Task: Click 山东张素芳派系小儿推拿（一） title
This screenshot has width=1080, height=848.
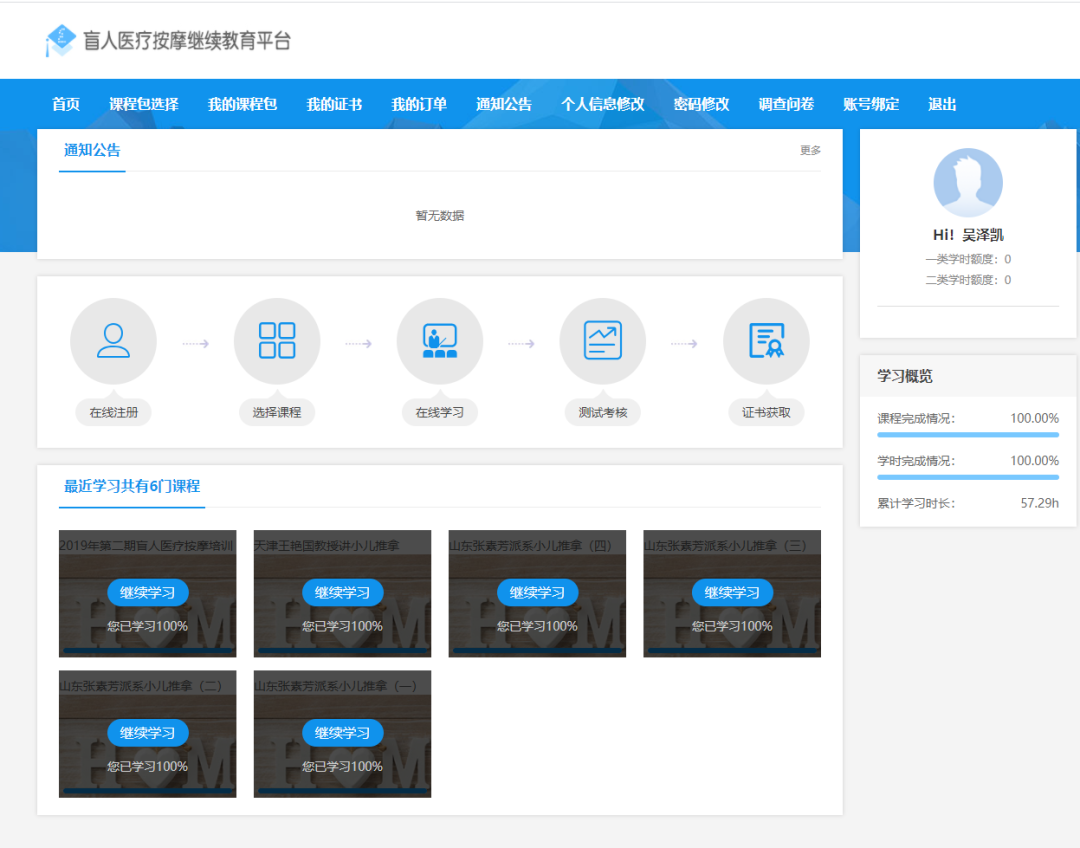Action: [335, 686]
